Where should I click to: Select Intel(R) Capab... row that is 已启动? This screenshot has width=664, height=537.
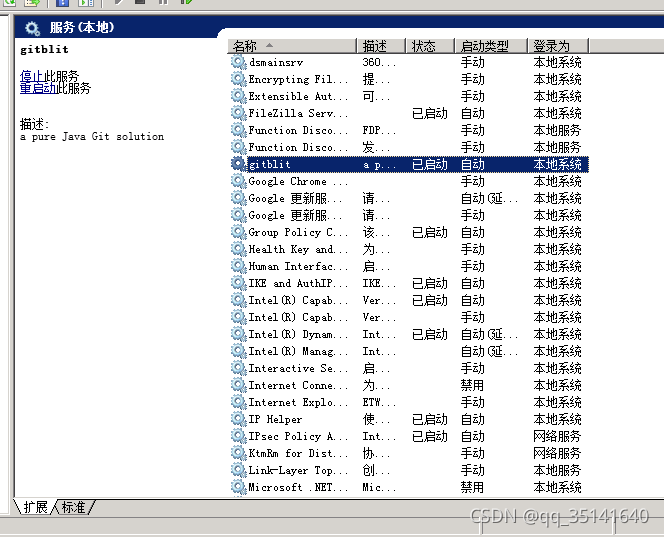tap(409, 300)
